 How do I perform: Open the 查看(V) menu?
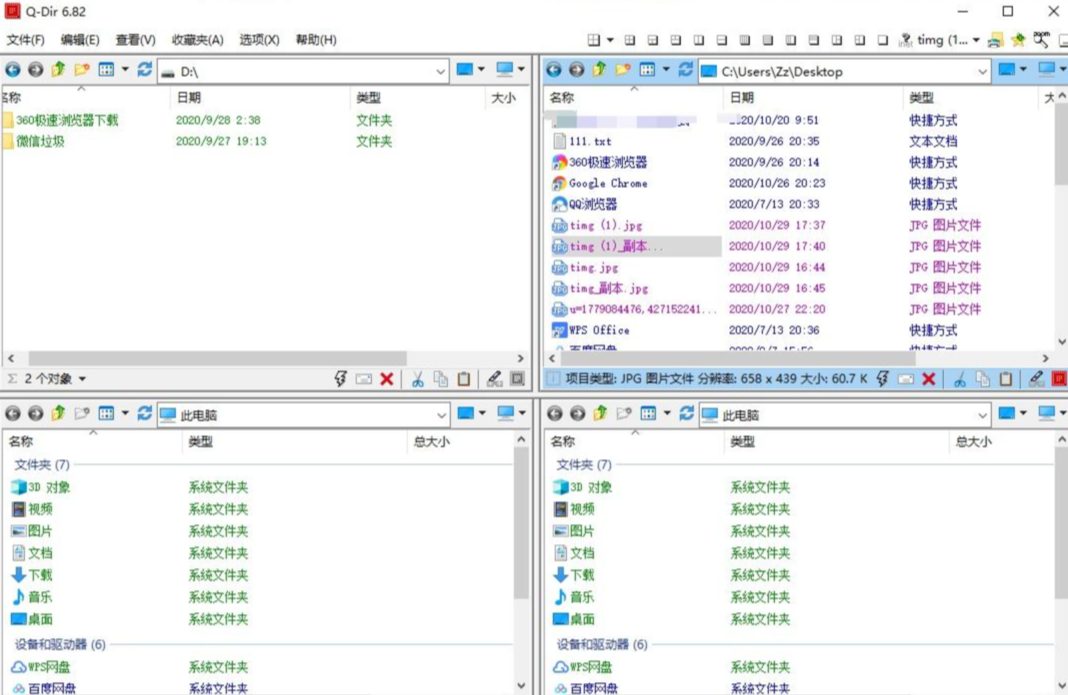(x=136, y=40)
